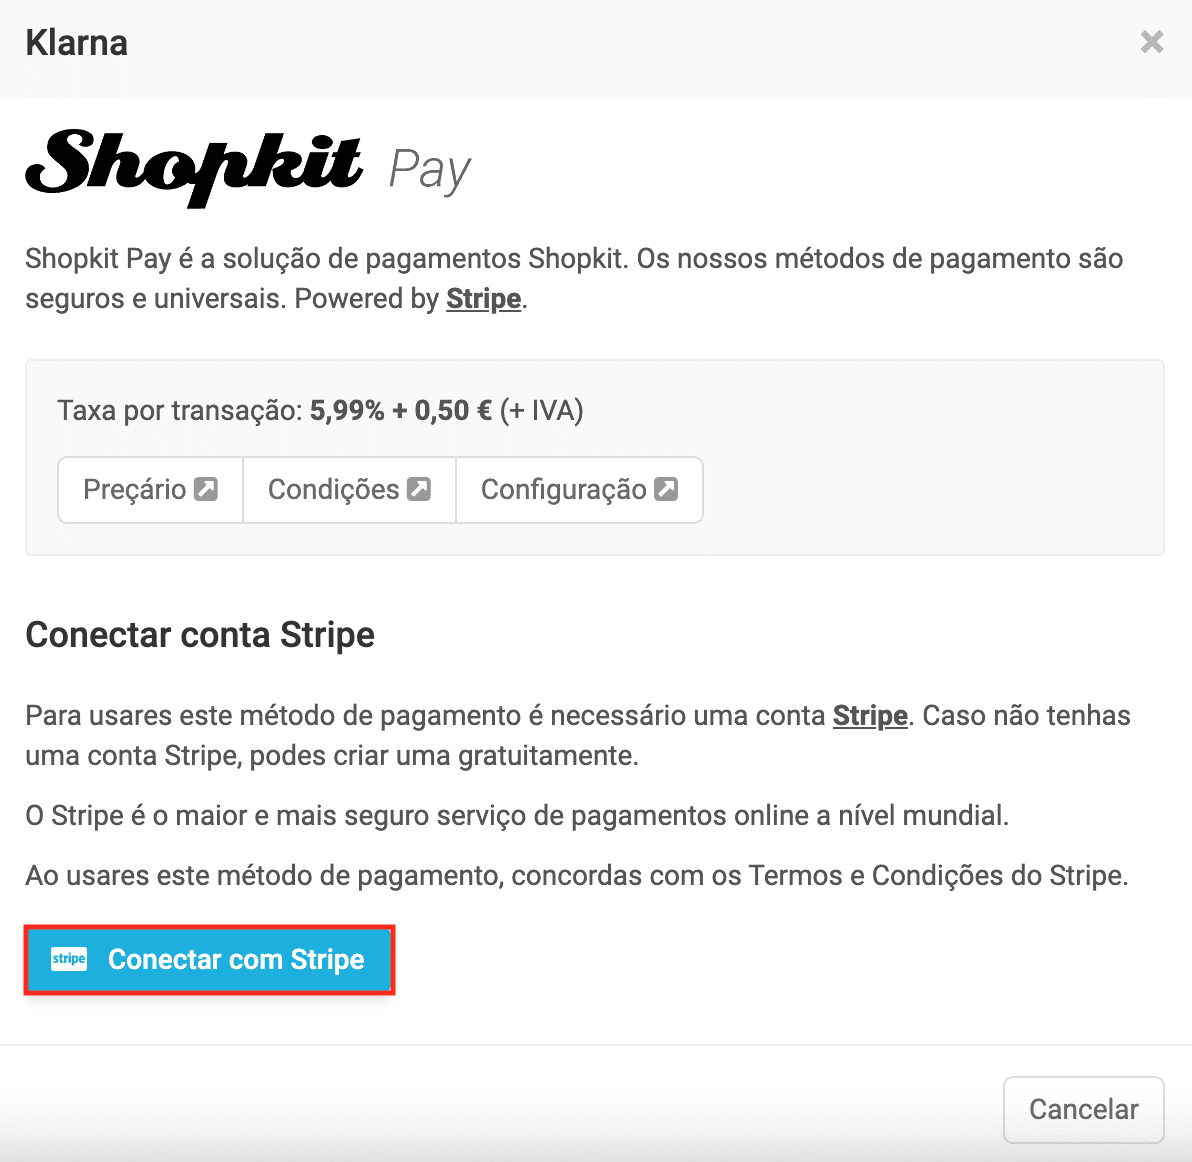Click the Klarna dialog title
Image resolution: width=1192 pixels, height=1162 pixels.
(x=77, y=43)
